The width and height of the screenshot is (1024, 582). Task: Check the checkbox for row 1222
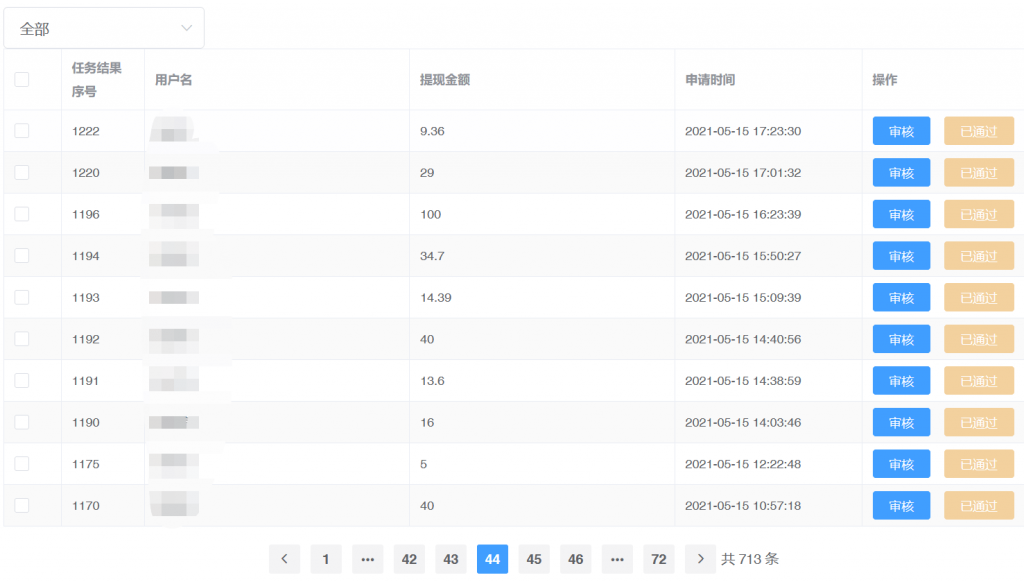[22, 131]
